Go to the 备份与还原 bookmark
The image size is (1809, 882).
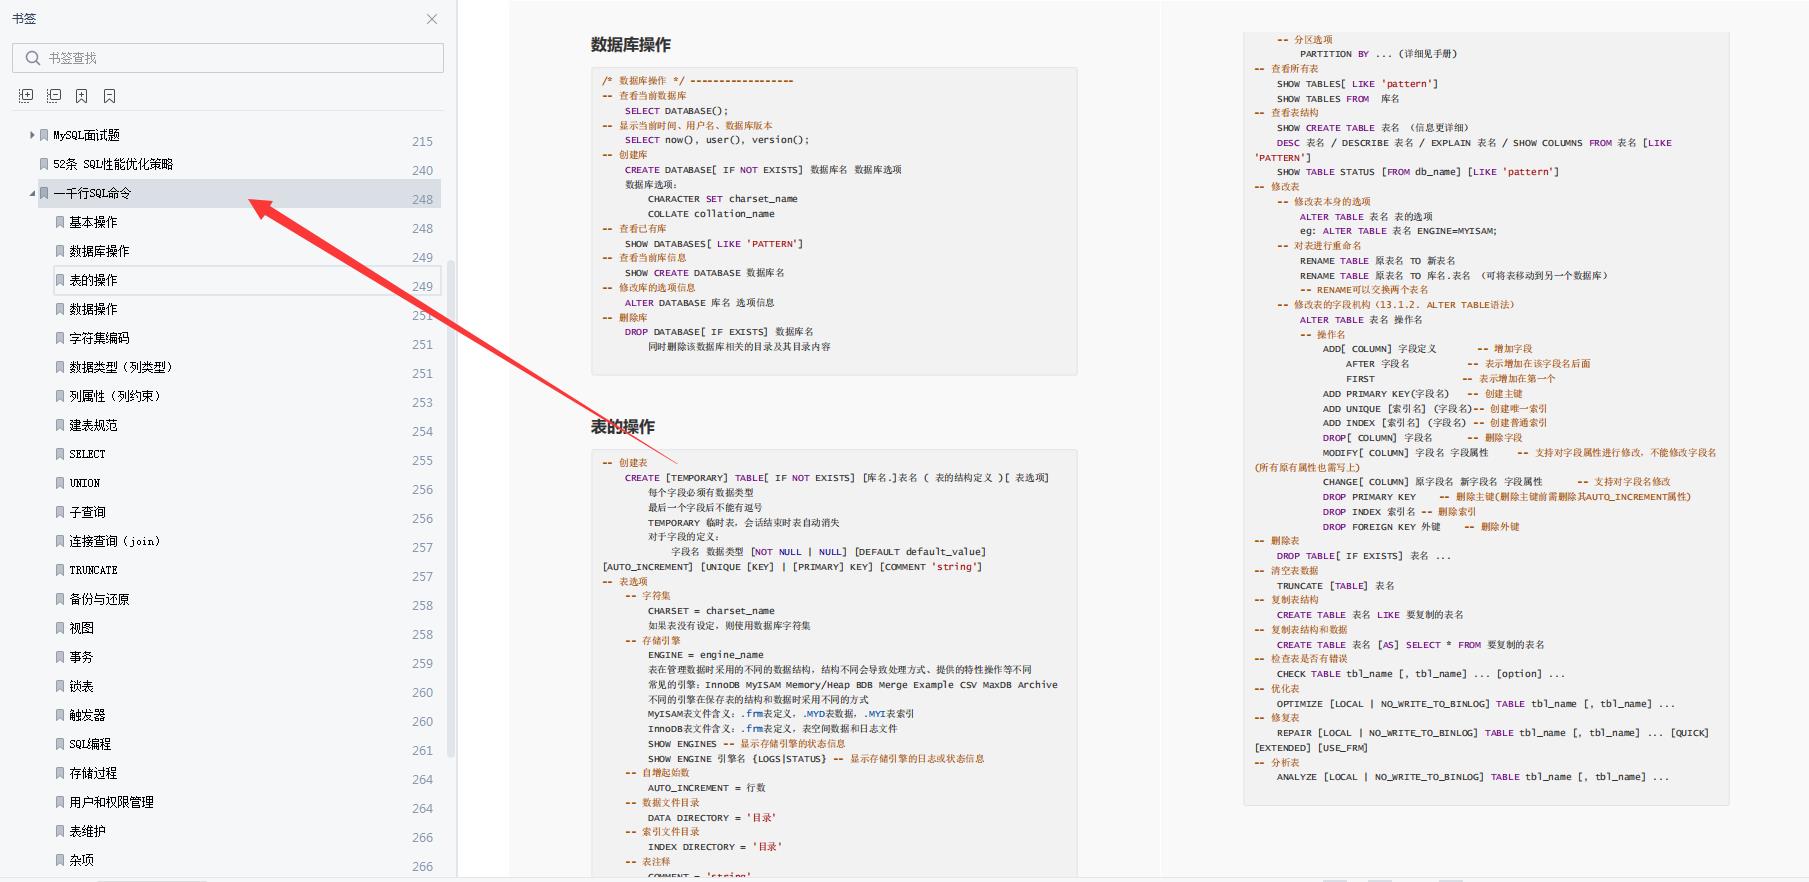pos(99,599)
